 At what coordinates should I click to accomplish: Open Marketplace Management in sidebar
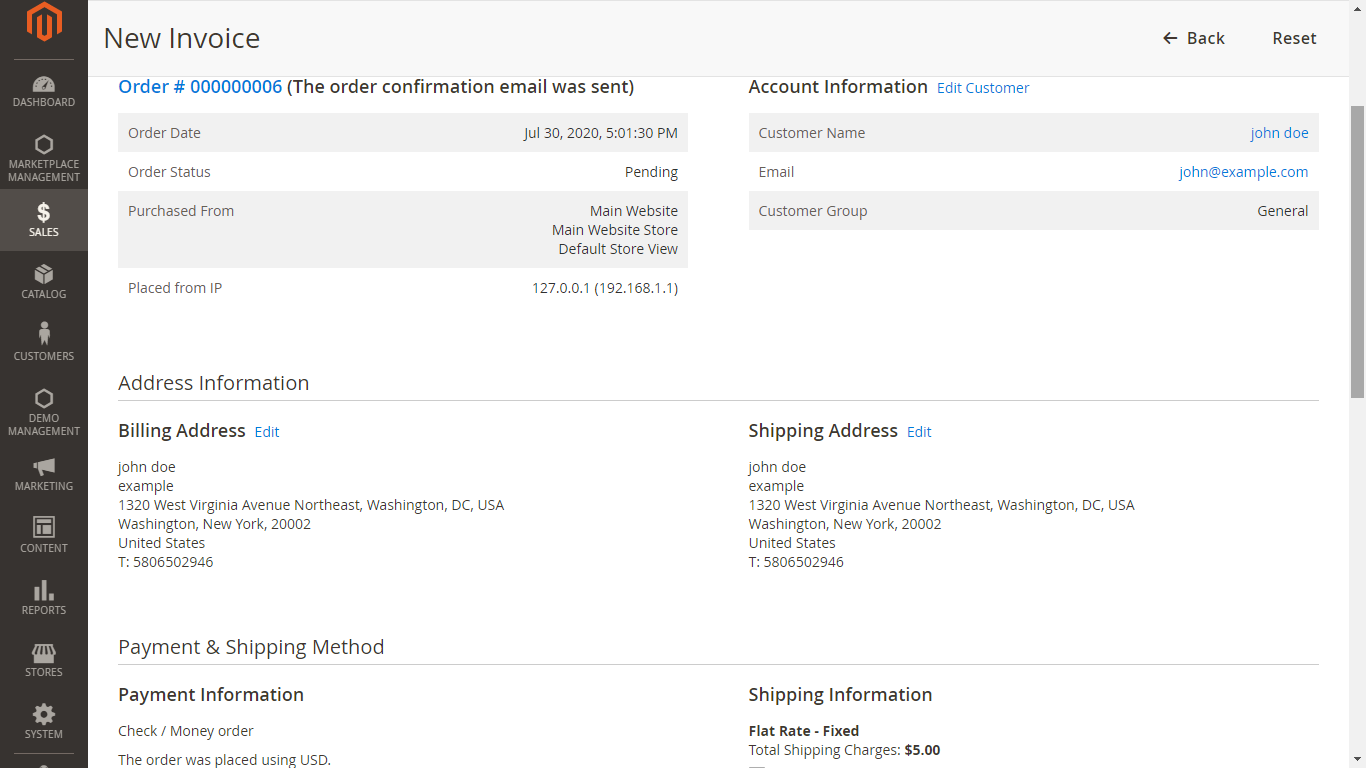coord(44,146)
